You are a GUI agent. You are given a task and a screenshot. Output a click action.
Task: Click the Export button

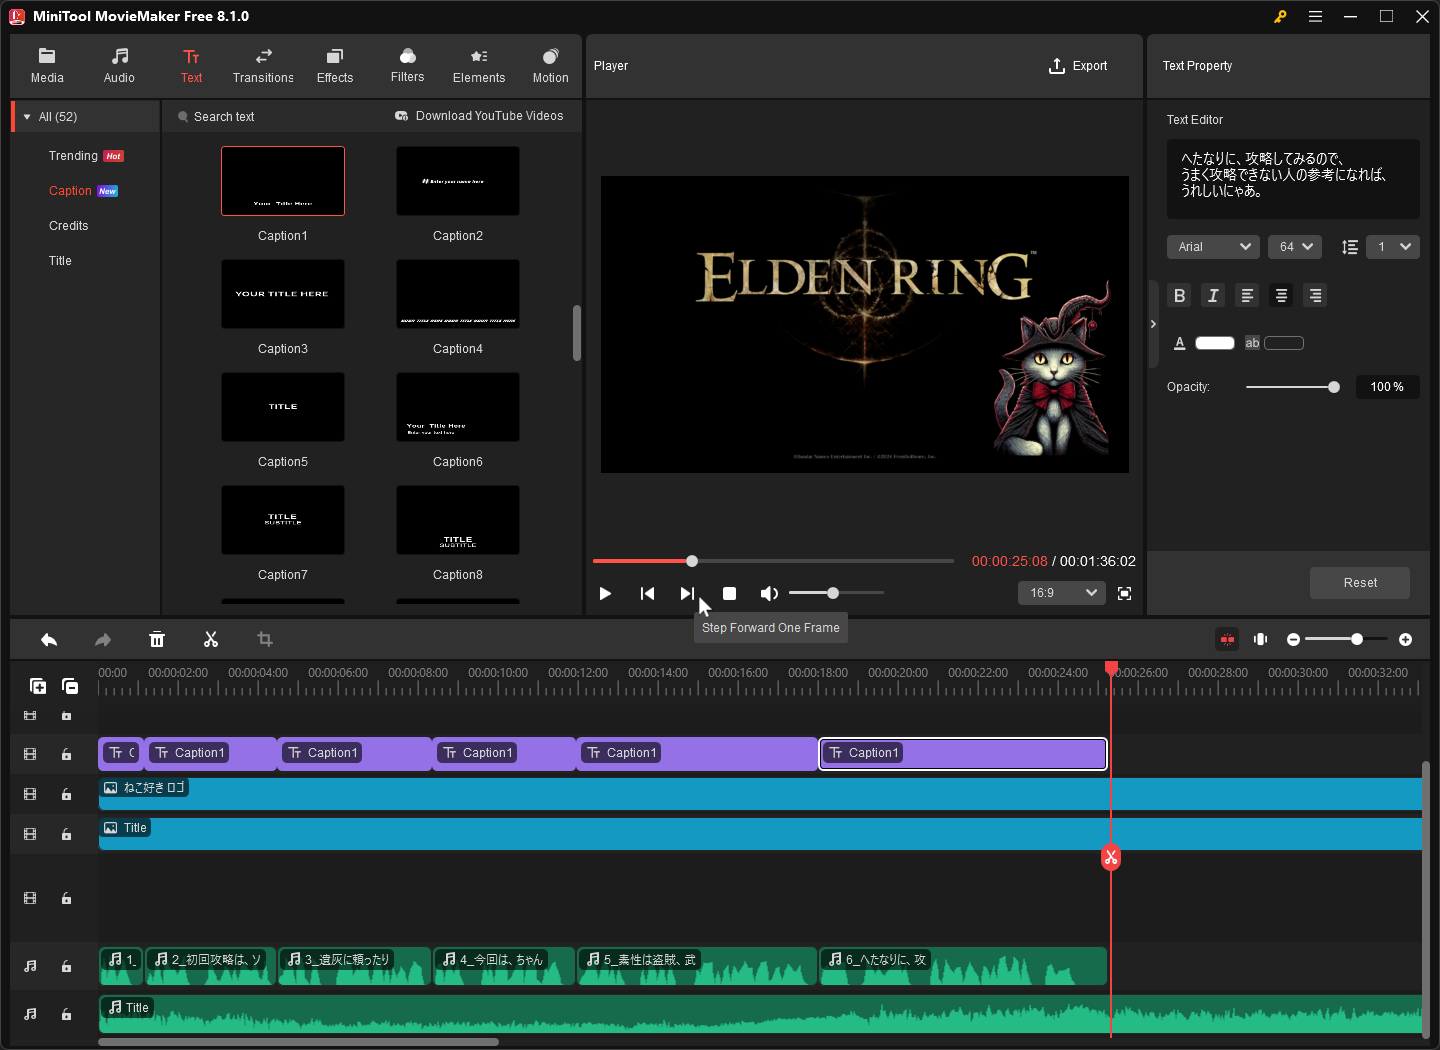click(1078, 66)
